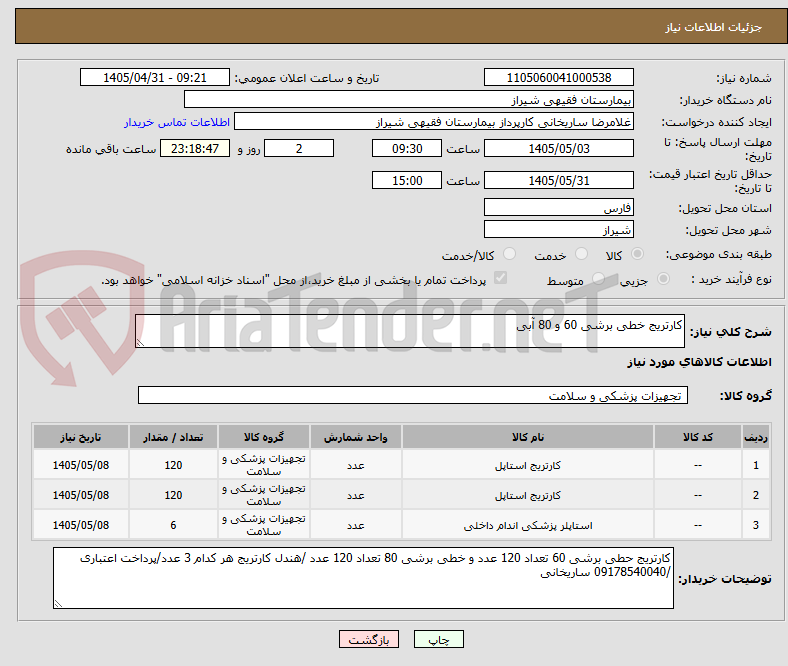
Task: Click the اطلاعات کالاهای مورد نیاز heading
Action: tap(699, 362)
